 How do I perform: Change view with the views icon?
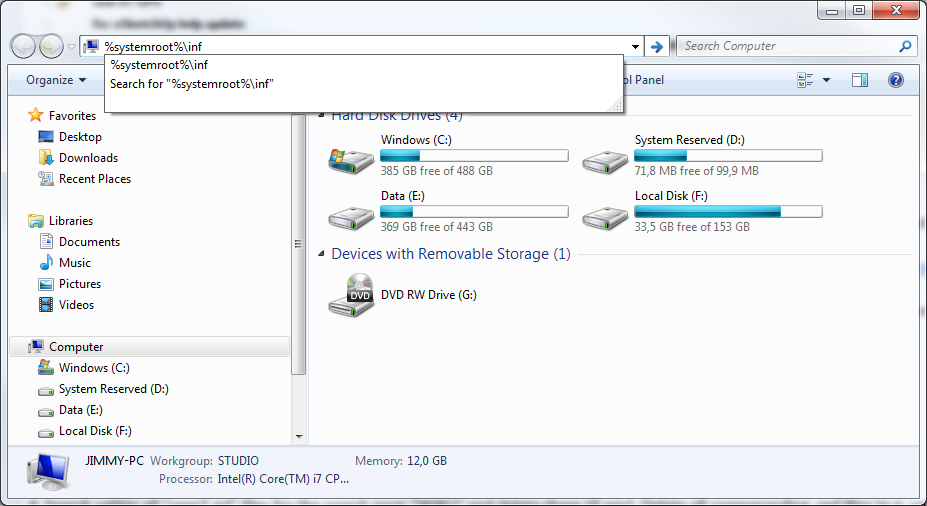click(x=805, y=80)
